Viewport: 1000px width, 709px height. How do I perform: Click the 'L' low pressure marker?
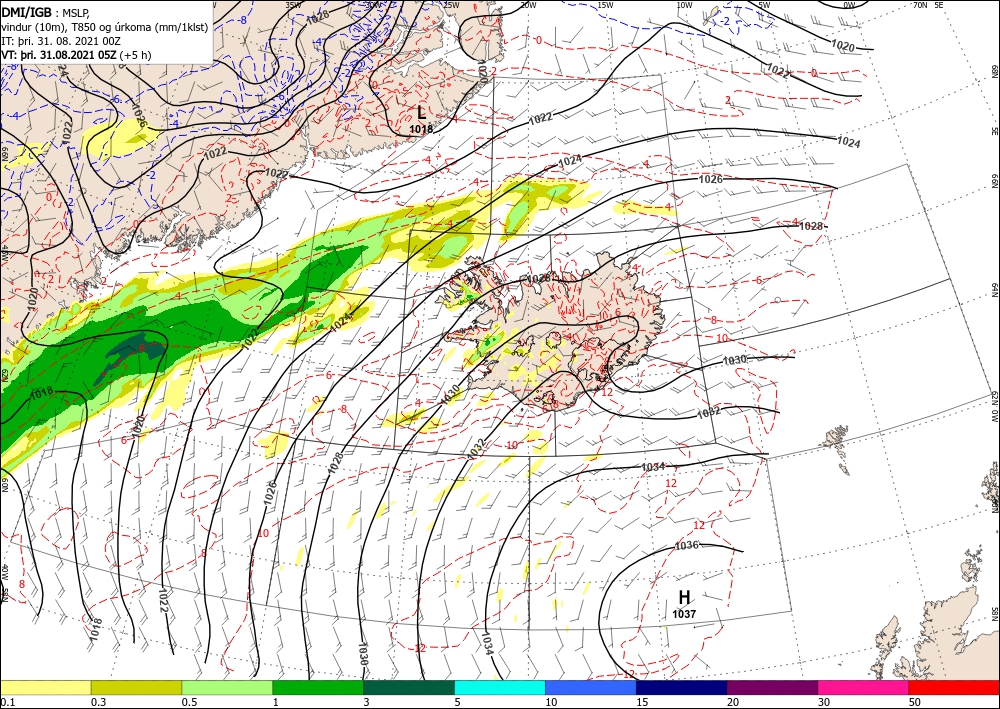point(422,113)
